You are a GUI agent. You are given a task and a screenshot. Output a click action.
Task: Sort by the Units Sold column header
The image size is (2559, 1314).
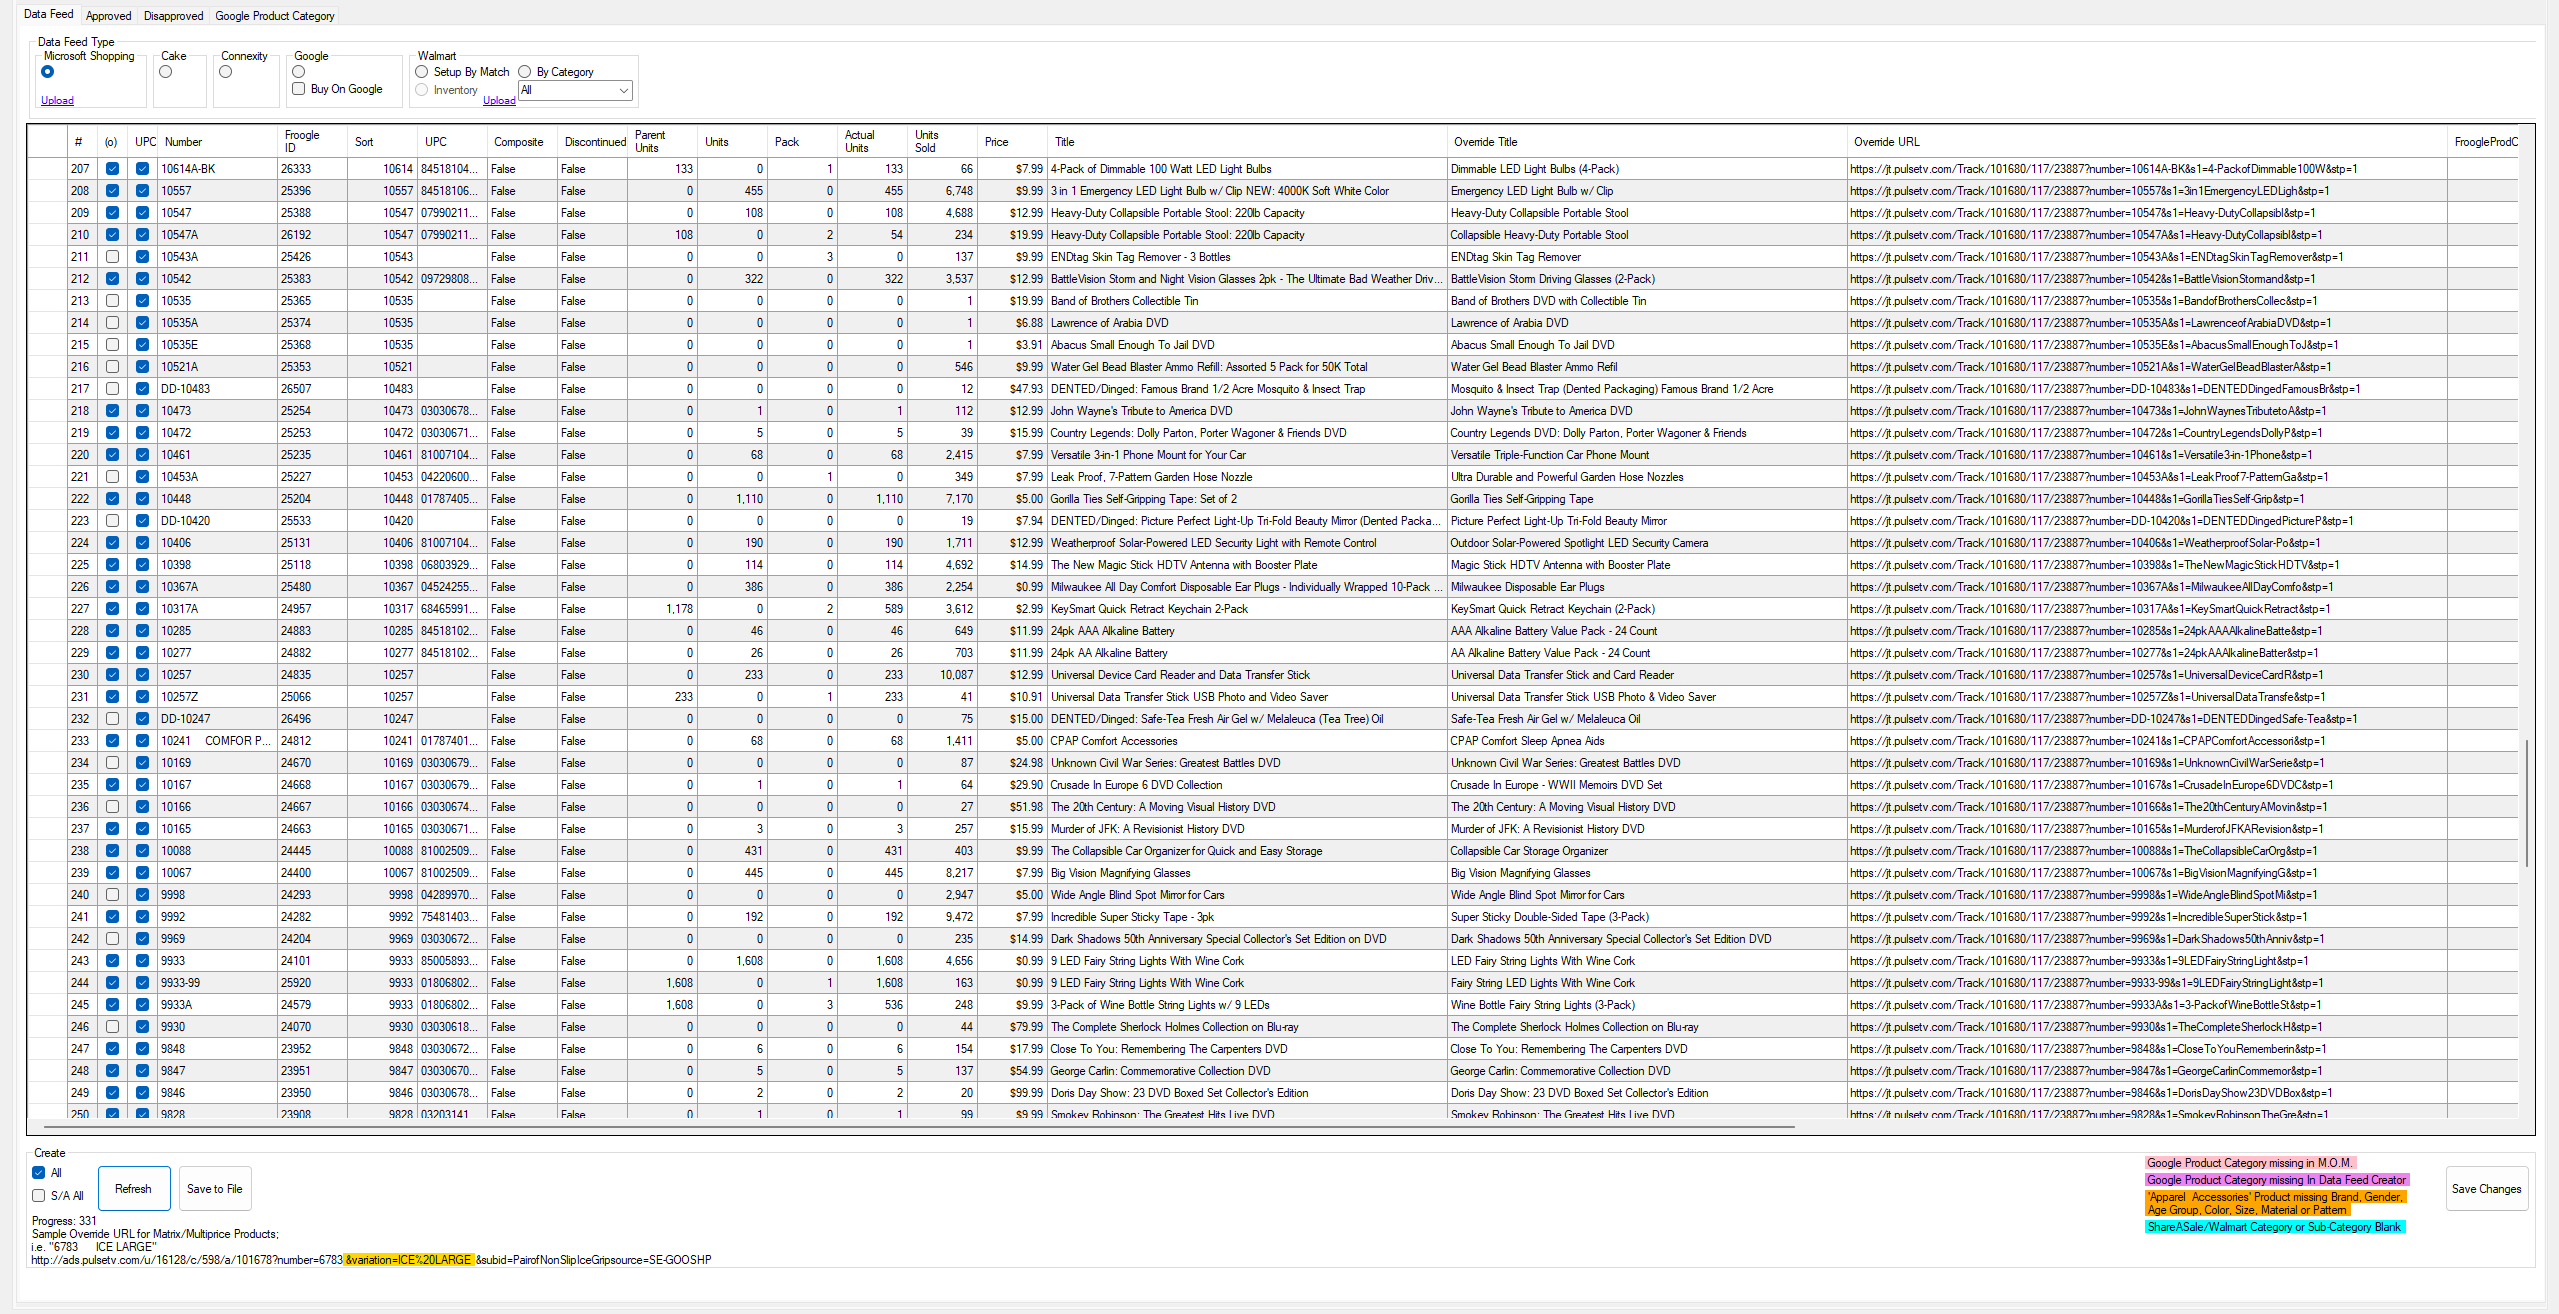click(x=942, y=142)
